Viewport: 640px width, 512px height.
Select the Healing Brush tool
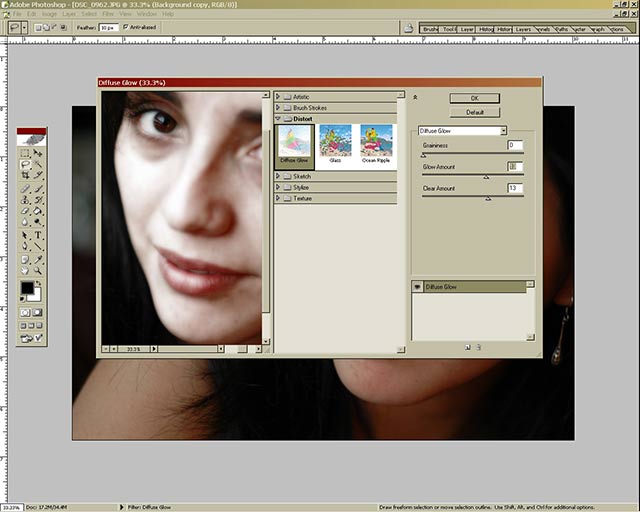[x=25, y=189]
